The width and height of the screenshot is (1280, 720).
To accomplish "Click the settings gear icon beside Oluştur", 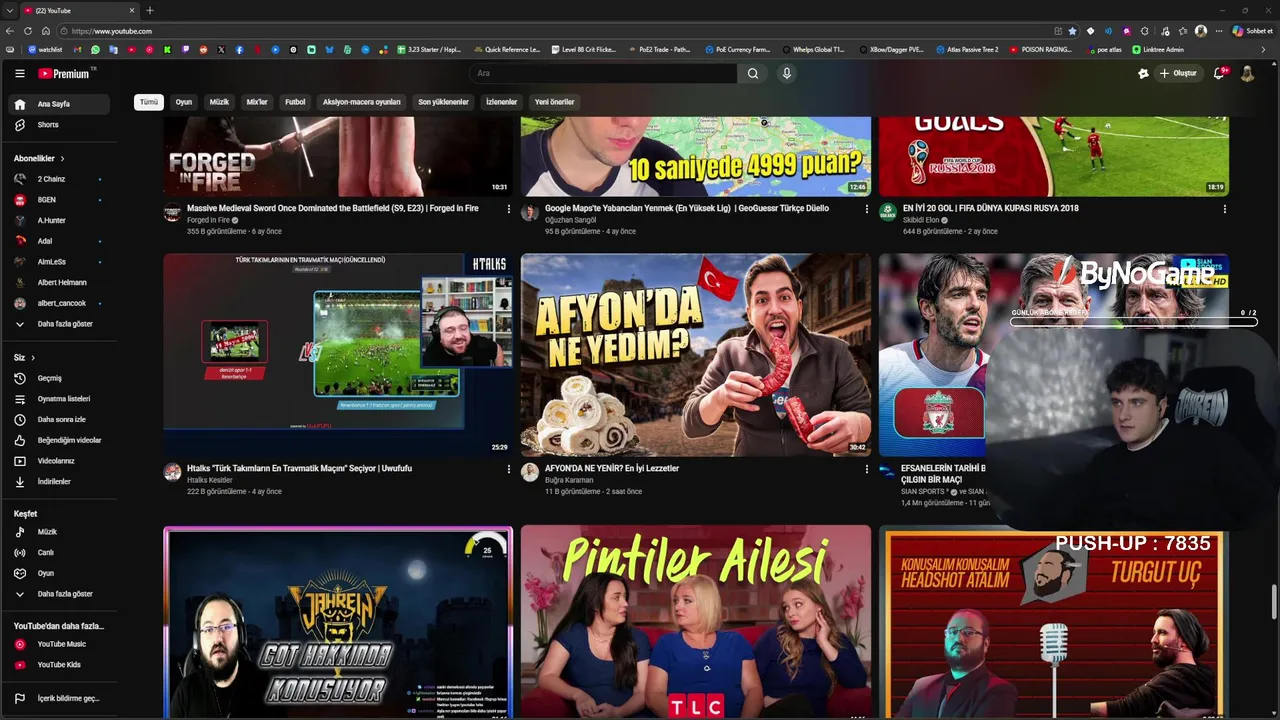I will 1144,73.
